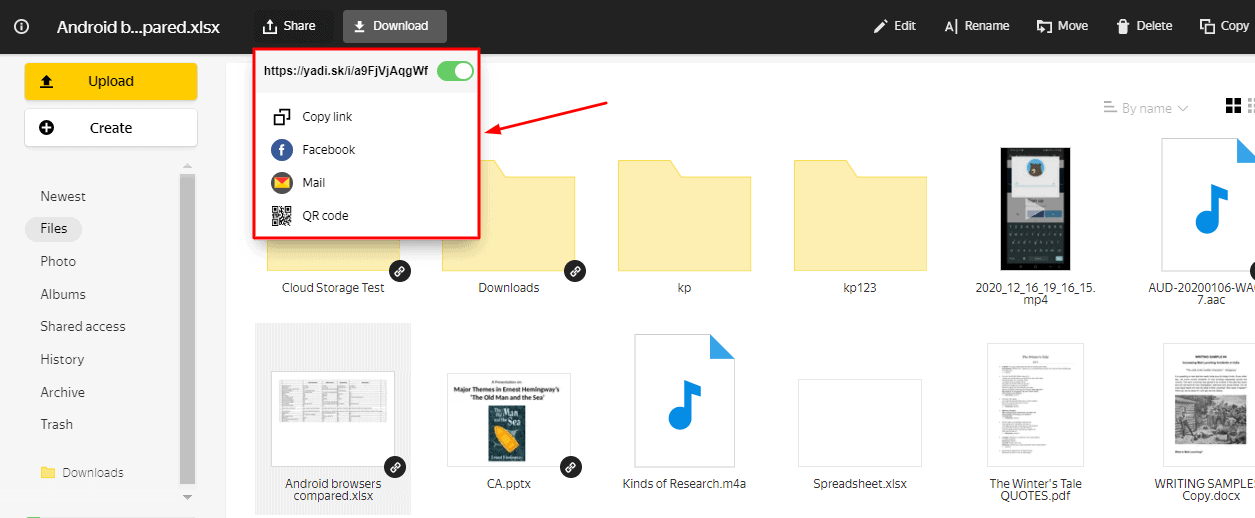Select WRITING SAMPLES Copy.docx thumbnail

(1211, 405)
